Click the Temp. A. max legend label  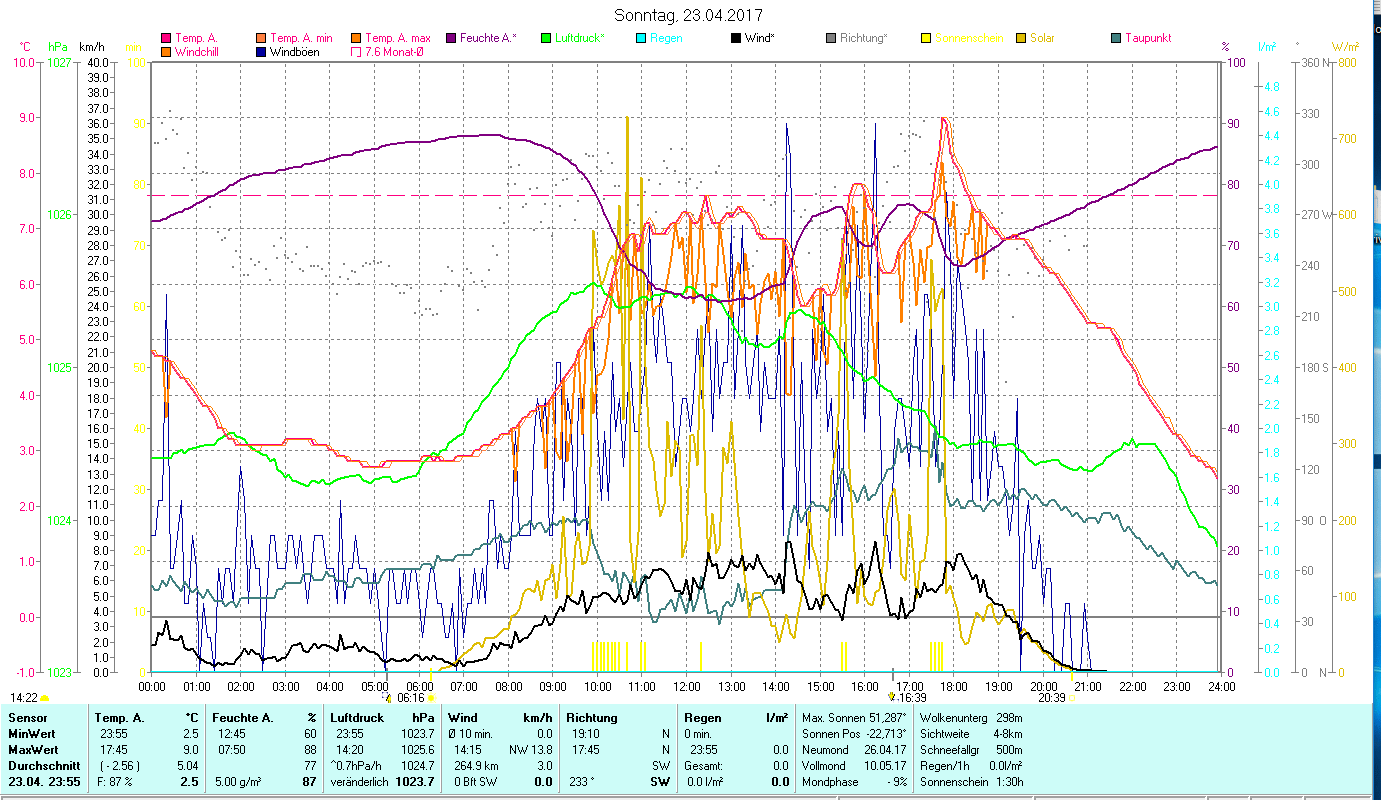tap(398, 39)
